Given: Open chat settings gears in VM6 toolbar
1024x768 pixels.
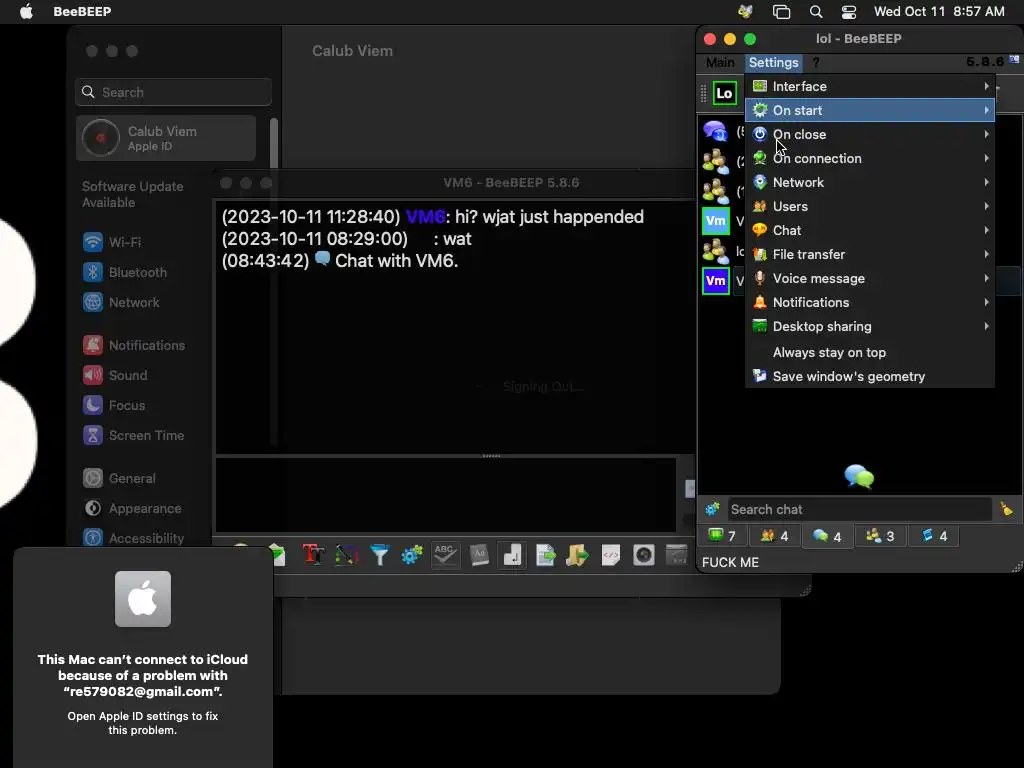Looking at the screenshot, I should click(412, 555).
